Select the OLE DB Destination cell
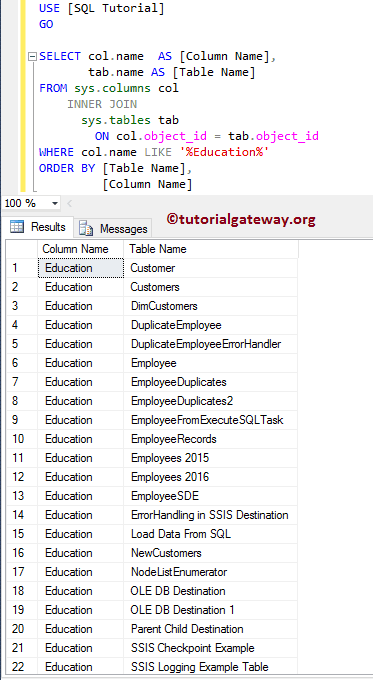Viewport: 373px width, 680px height. [x=211, y=591]
